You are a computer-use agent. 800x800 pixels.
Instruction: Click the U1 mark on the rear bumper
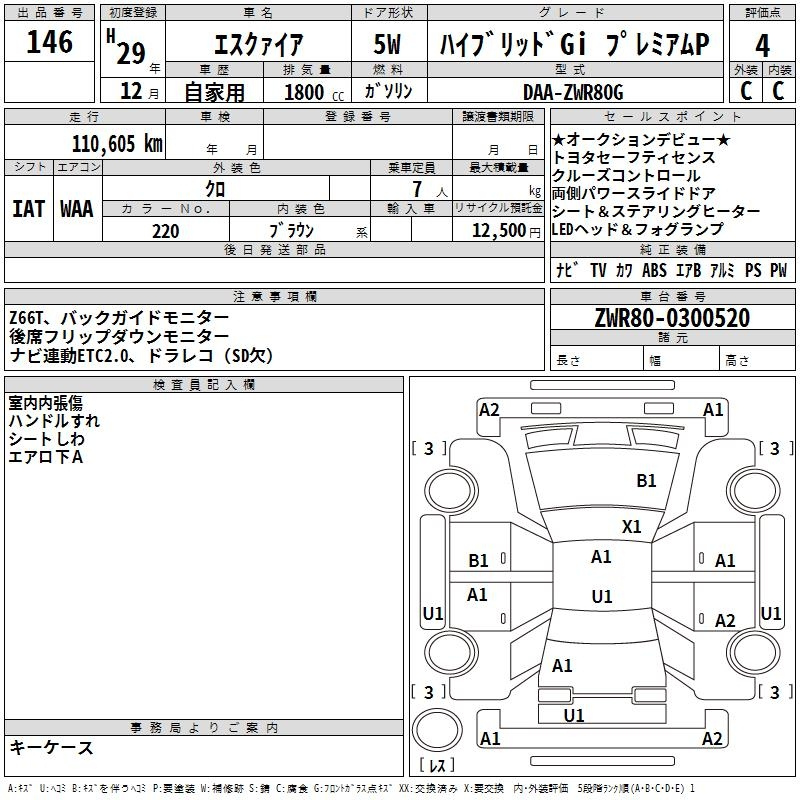coord(574,715)
